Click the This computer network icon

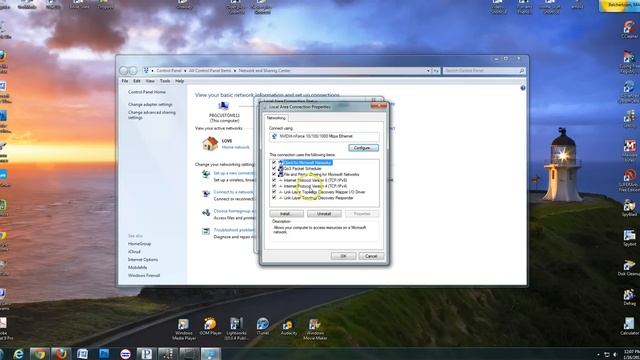(x=224, y=107)
